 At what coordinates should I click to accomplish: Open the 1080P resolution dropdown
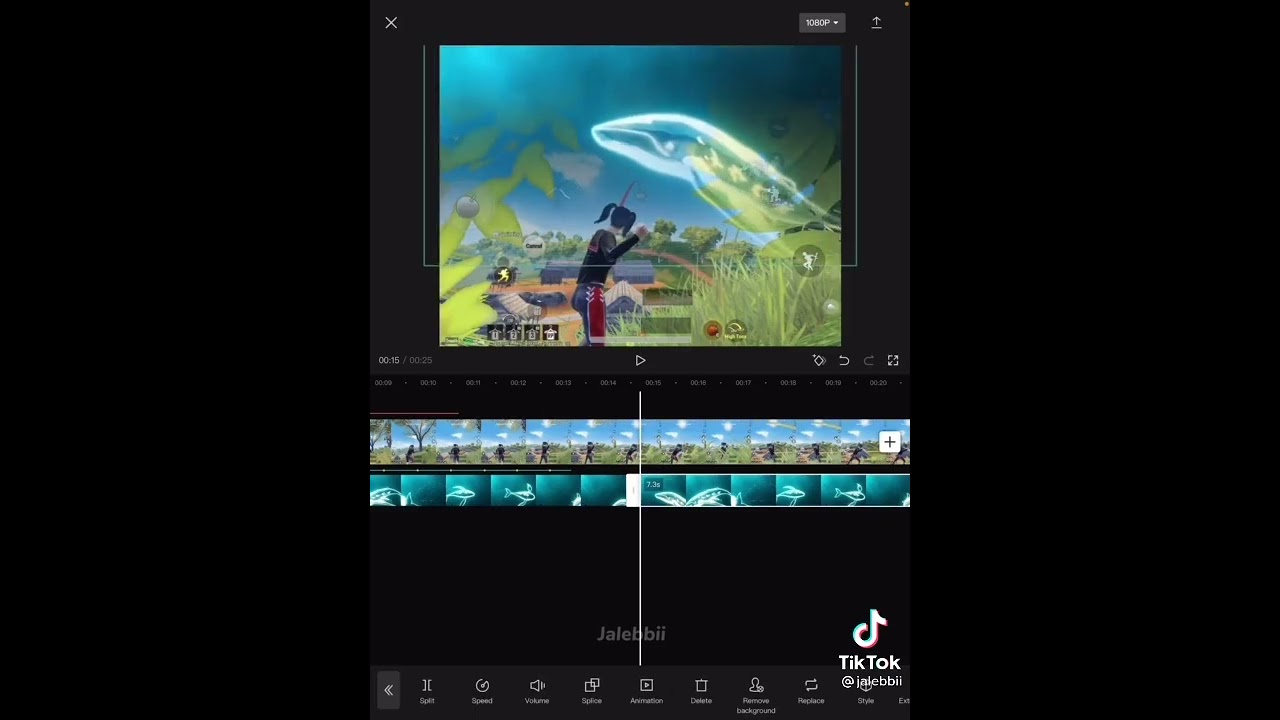[822, 22]
